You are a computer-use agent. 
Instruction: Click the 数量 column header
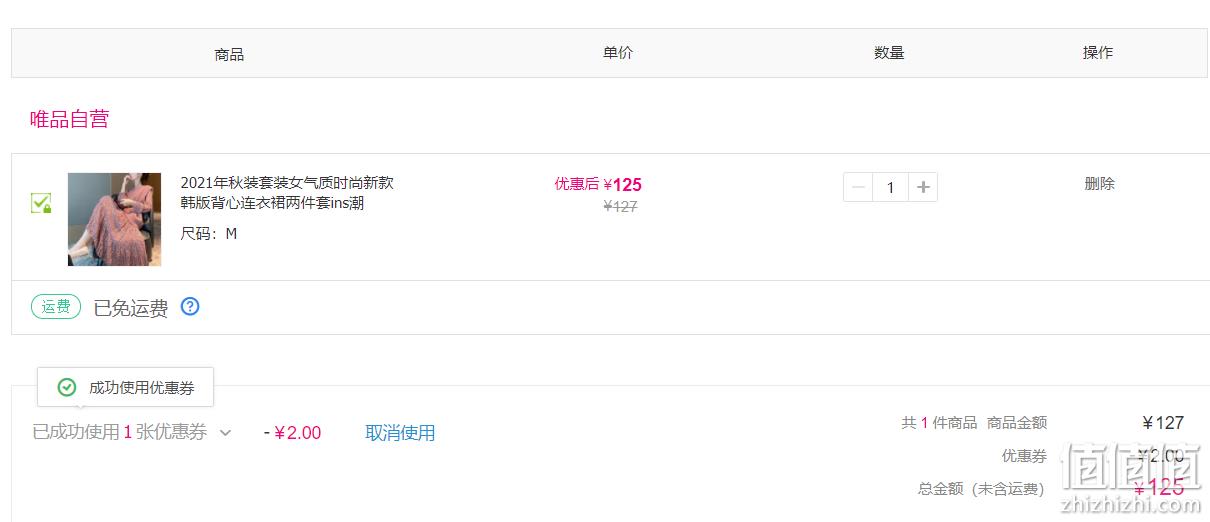pyautogui.click(x=889, y=53)
